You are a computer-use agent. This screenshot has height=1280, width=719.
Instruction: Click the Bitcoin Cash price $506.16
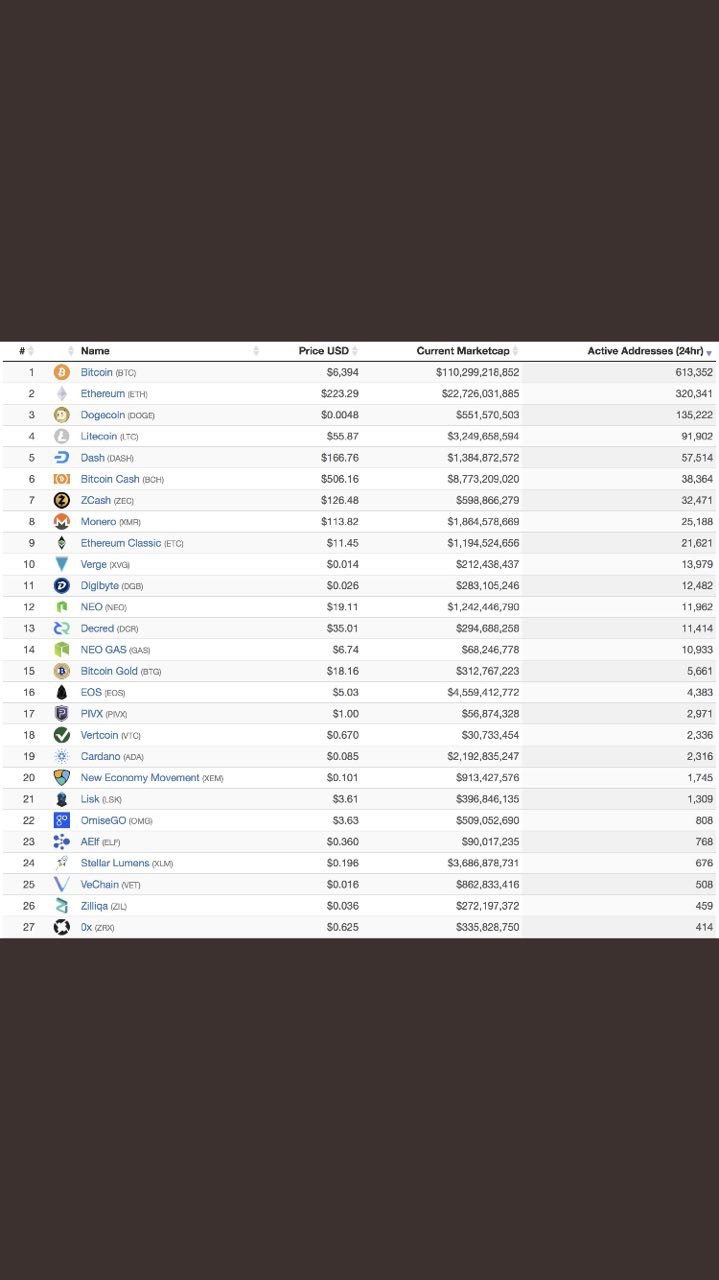(339, 479)
